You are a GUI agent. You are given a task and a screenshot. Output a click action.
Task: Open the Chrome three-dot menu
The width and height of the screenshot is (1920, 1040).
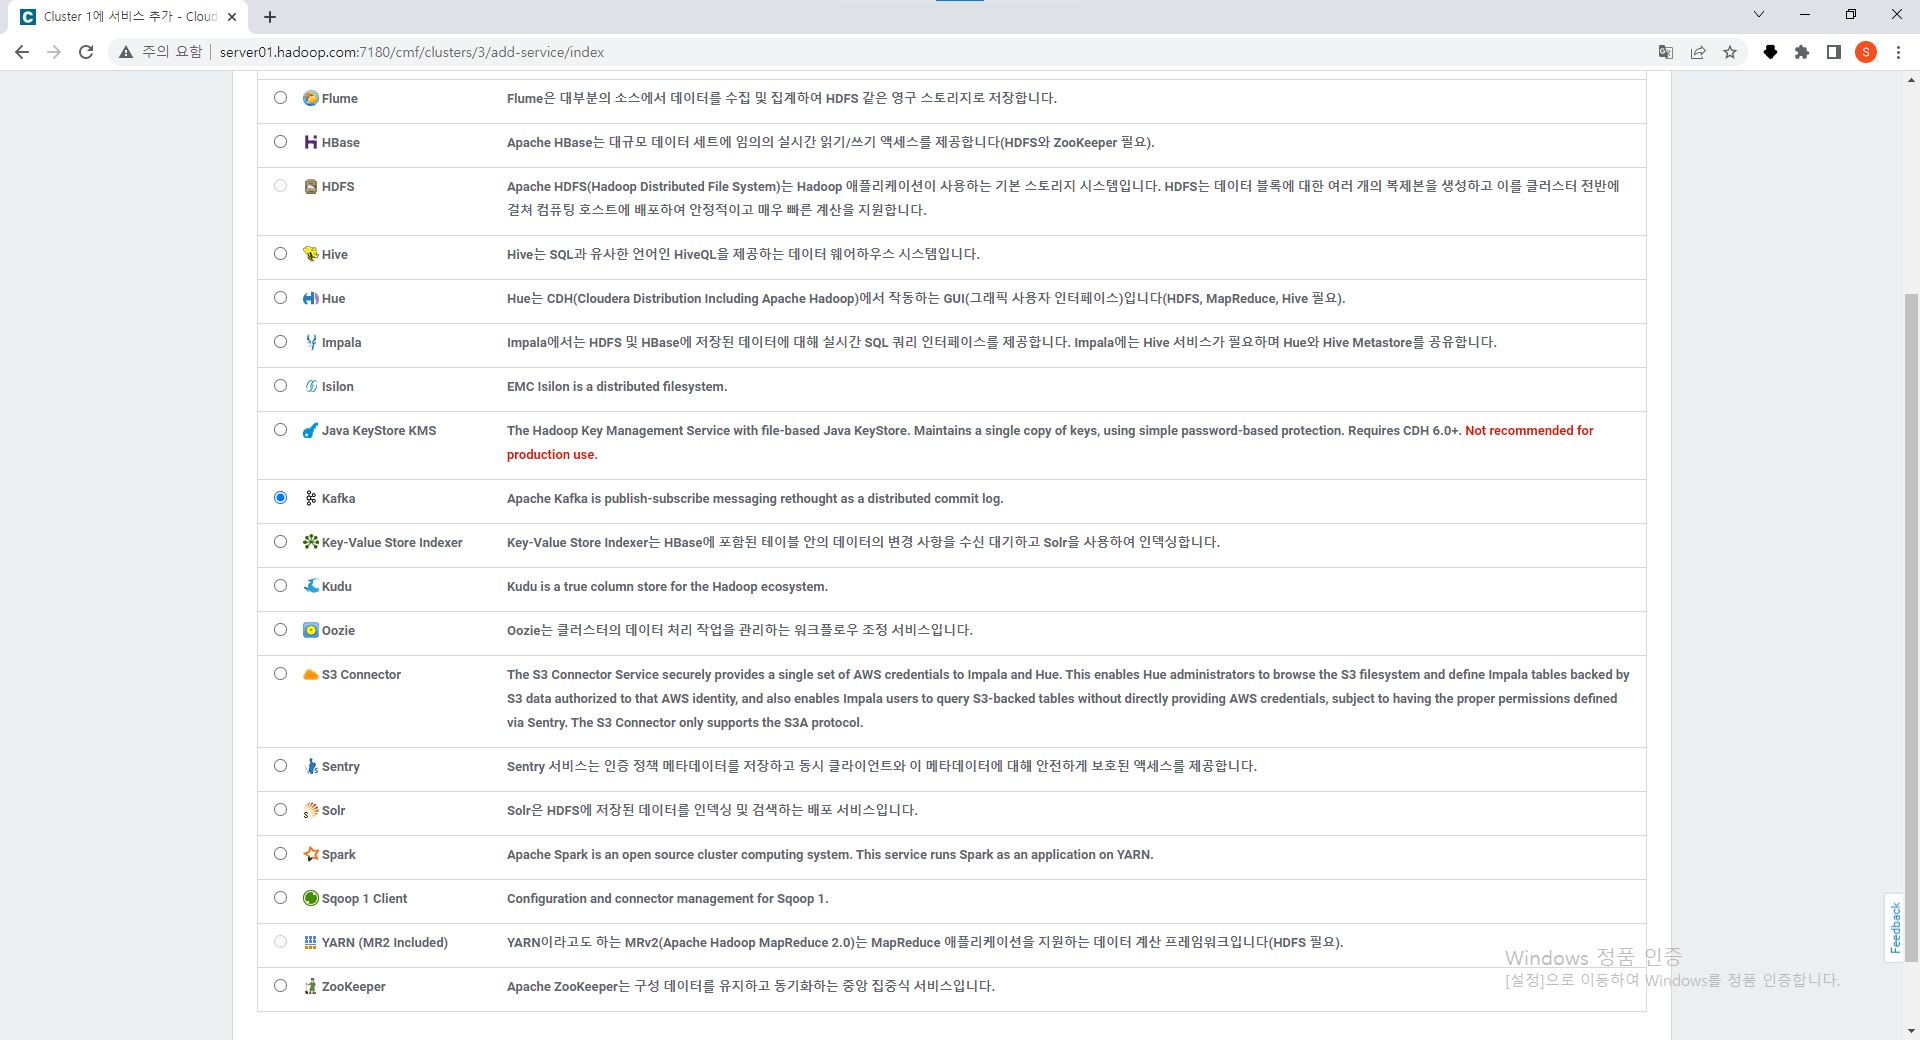(1898, 52)
